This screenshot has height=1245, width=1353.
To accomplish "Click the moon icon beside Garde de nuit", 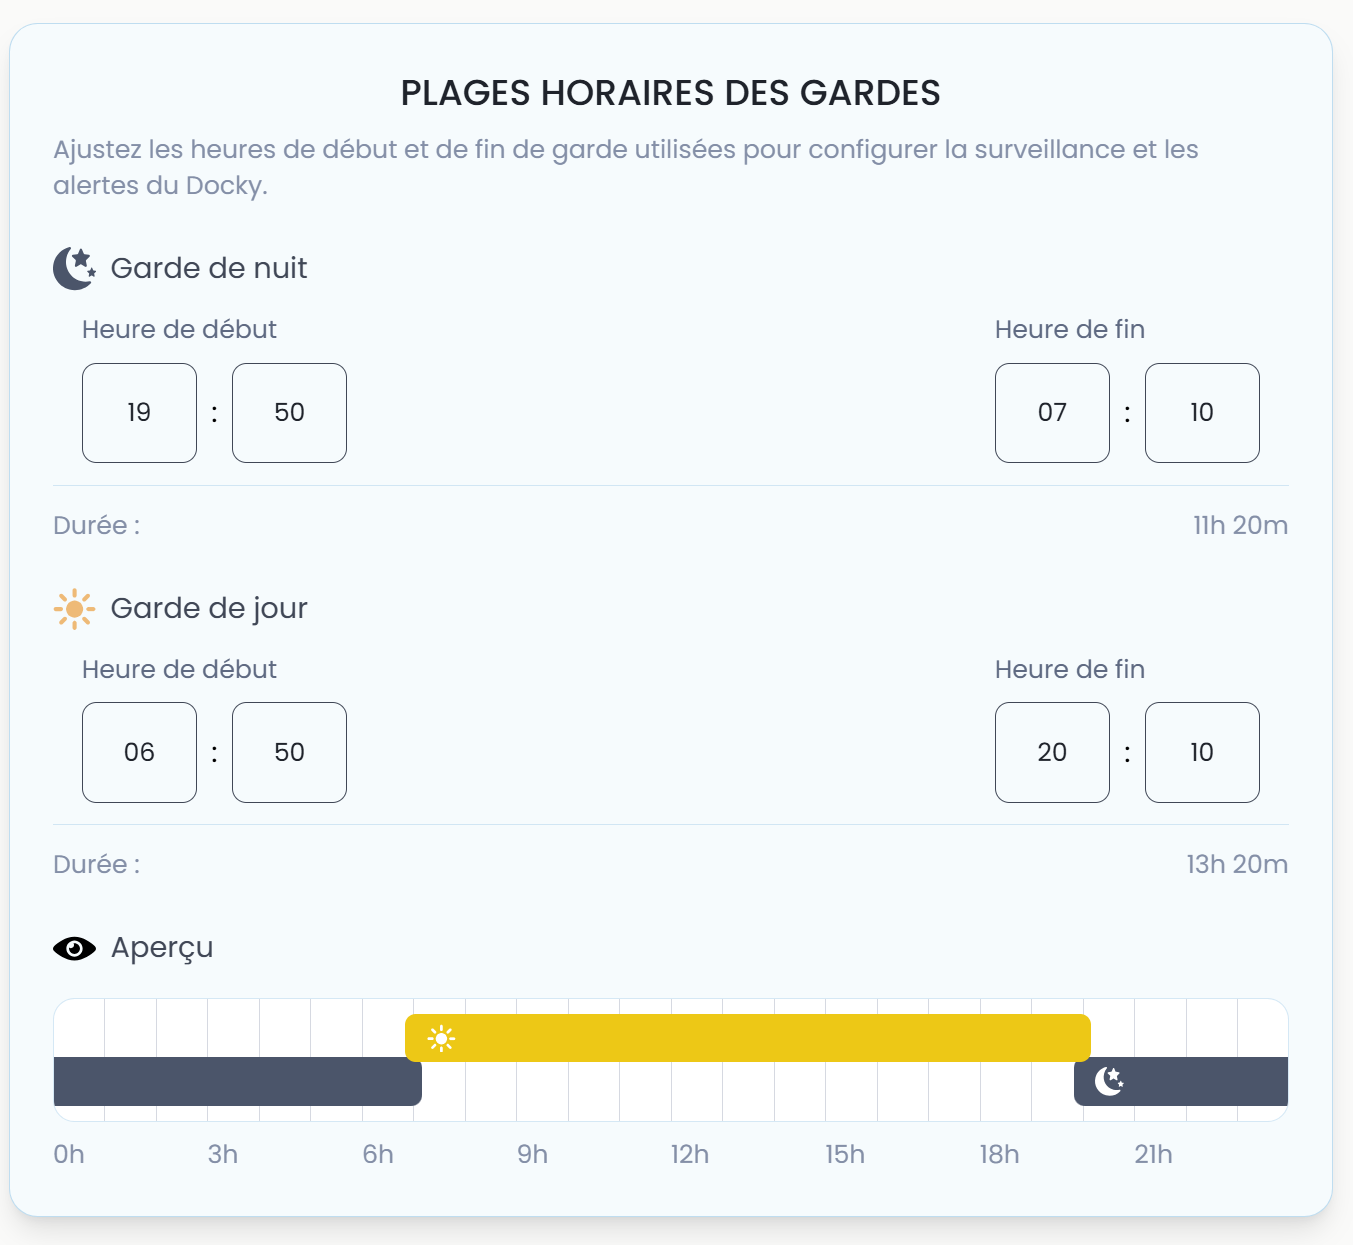I will tap(74, 268).
